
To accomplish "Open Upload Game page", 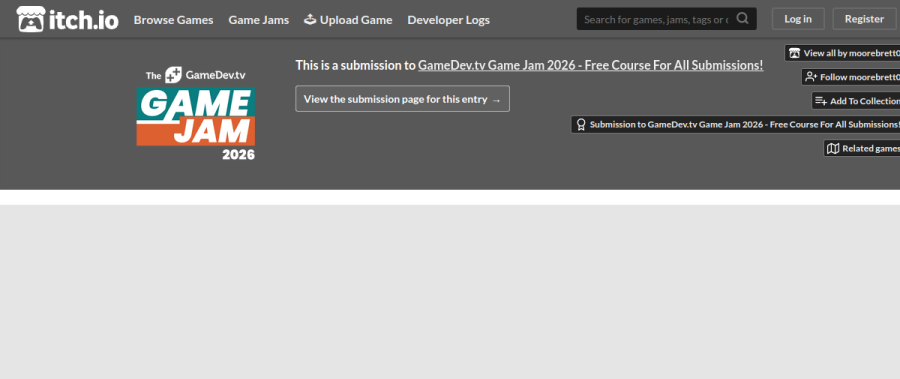I will [x=348, y=20].
